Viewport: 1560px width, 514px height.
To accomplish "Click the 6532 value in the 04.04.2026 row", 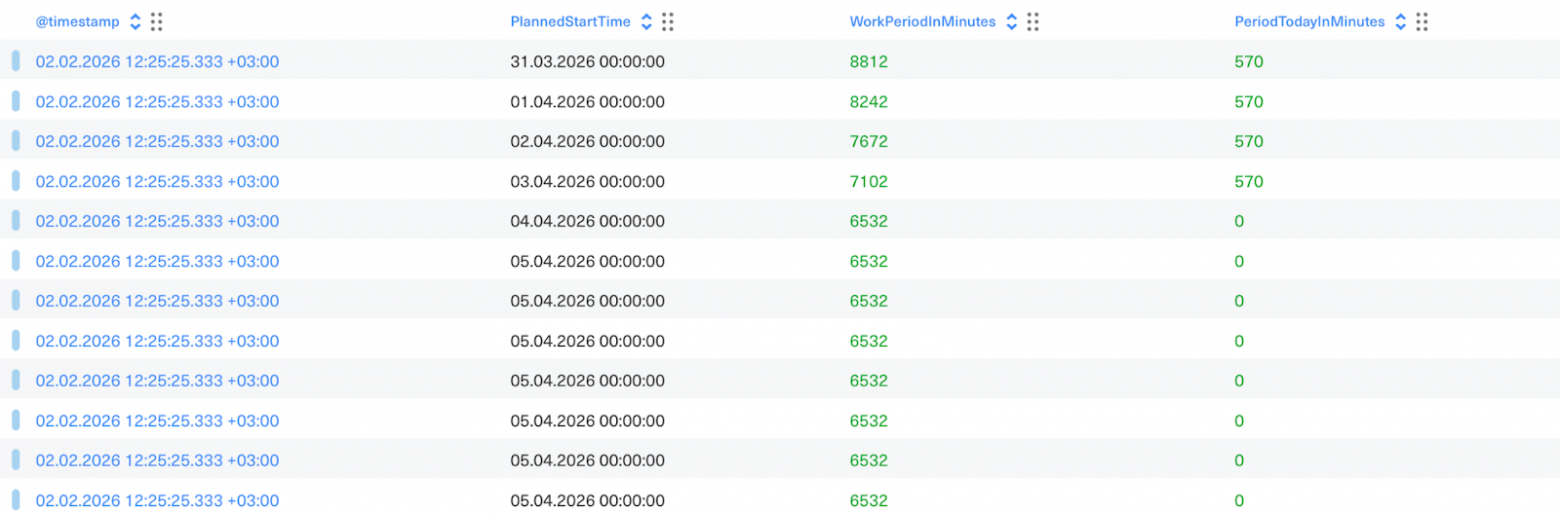I will coord(869,222).
